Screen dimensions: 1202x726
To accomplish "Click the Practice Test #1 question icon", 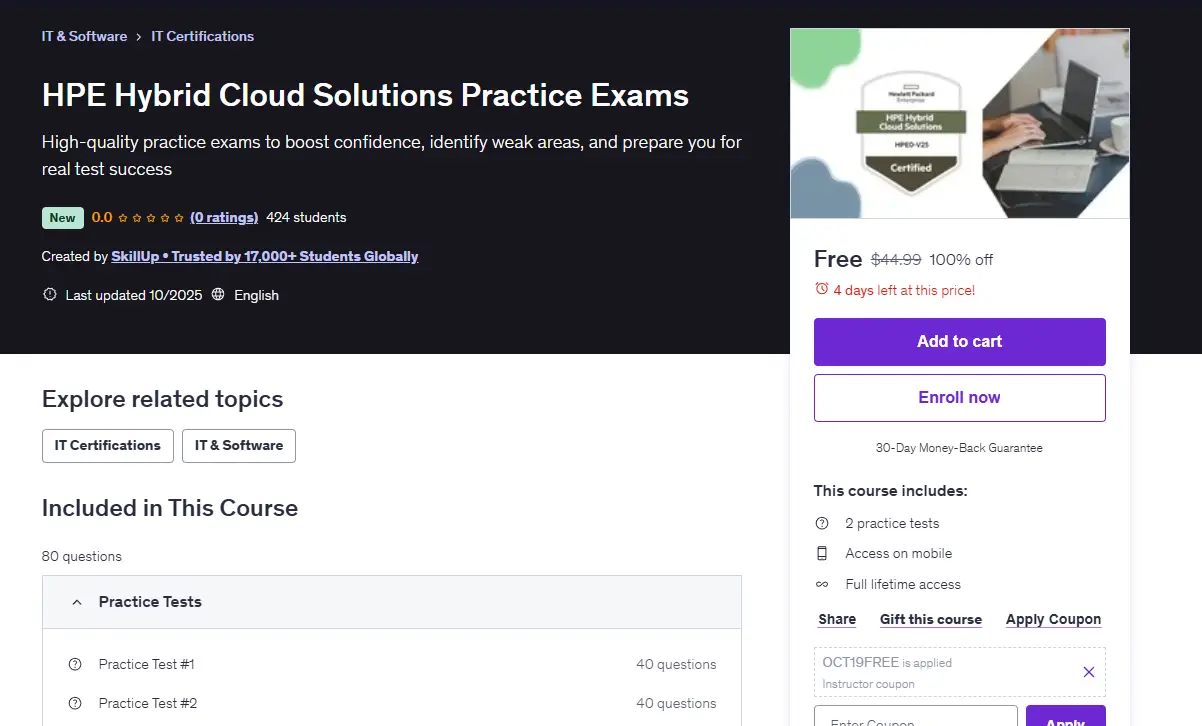I will click(x=75, y=664).
